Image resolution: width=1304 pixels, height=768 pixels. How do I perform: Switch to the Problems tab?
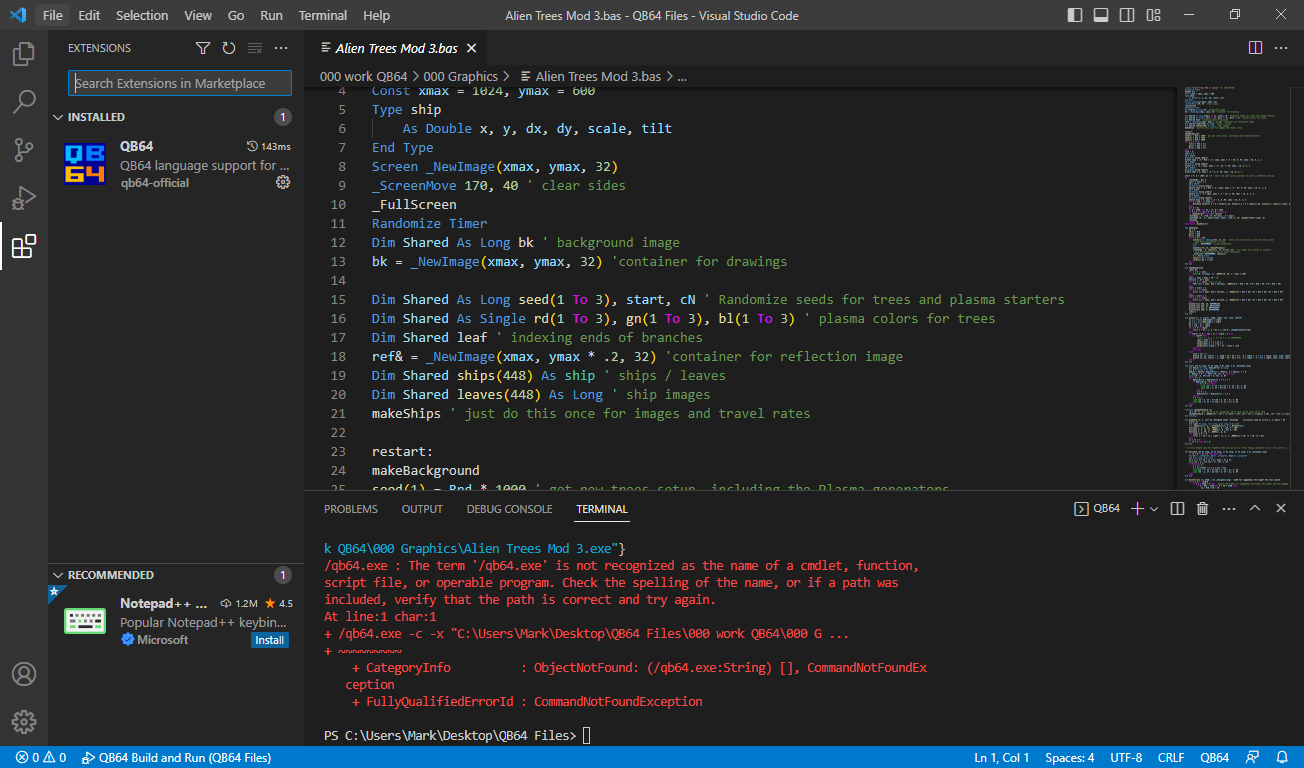click(x=351, y=509)
